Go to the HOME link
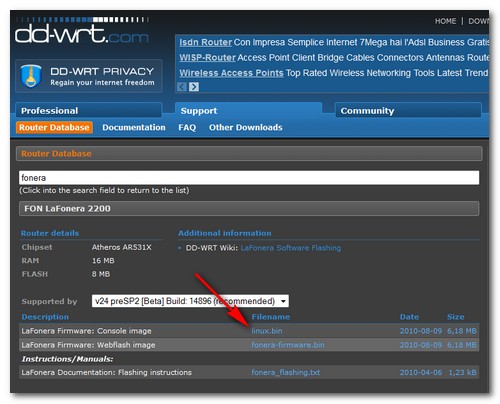Viewport: 500px width, 404px height. [x=445, y=21]
